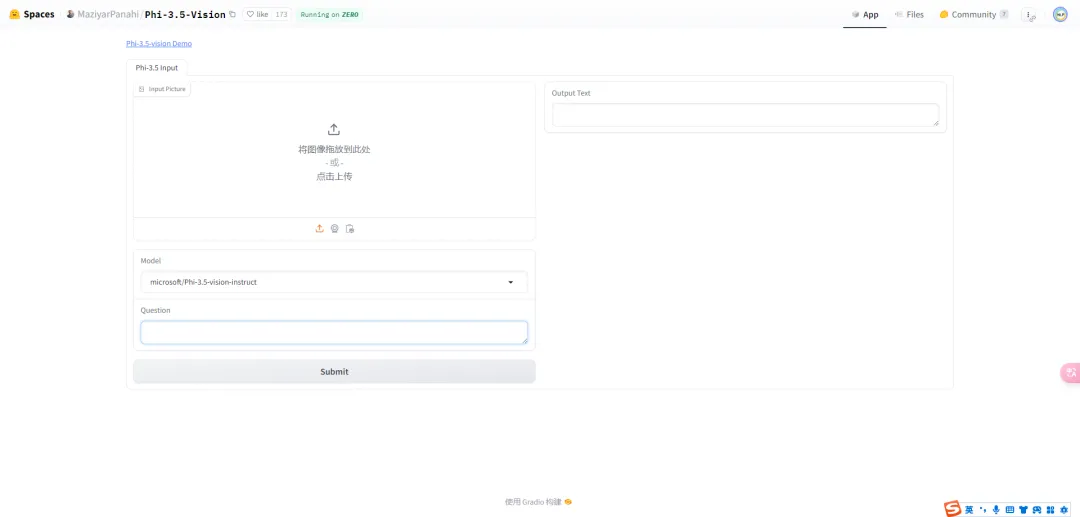This screenshot has width=1080, height=517.
Task: Open the IME game controller icon
Action: (1037, 509)
